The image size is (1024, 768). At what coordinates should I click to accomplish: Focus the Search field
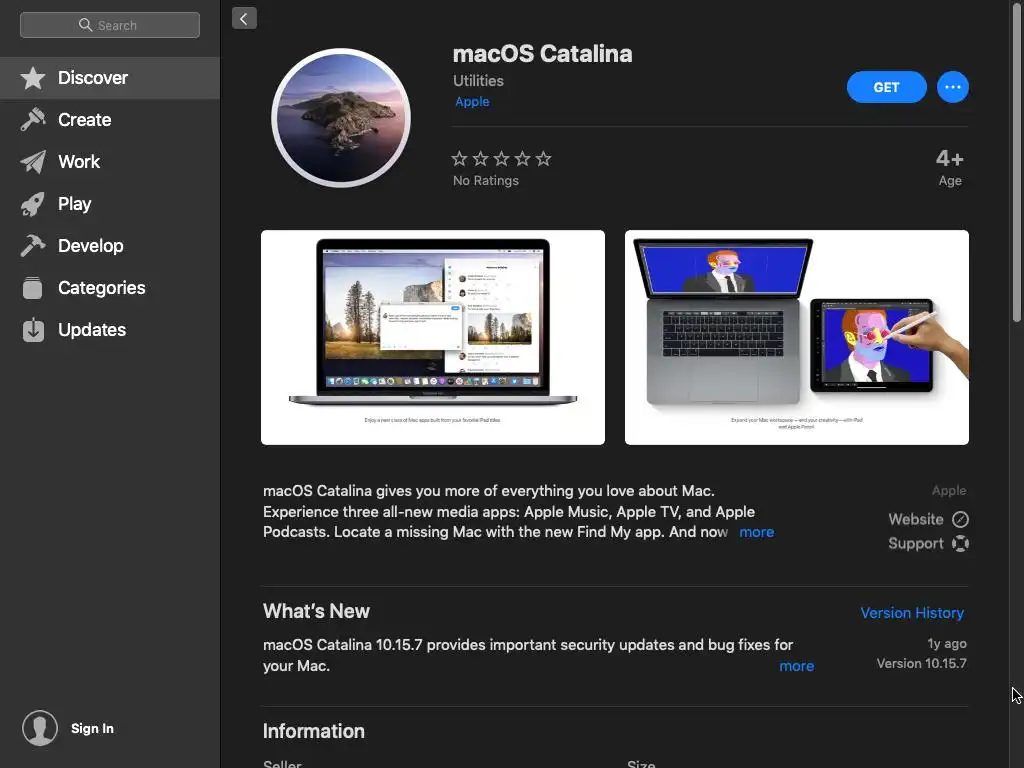point(110,25)
